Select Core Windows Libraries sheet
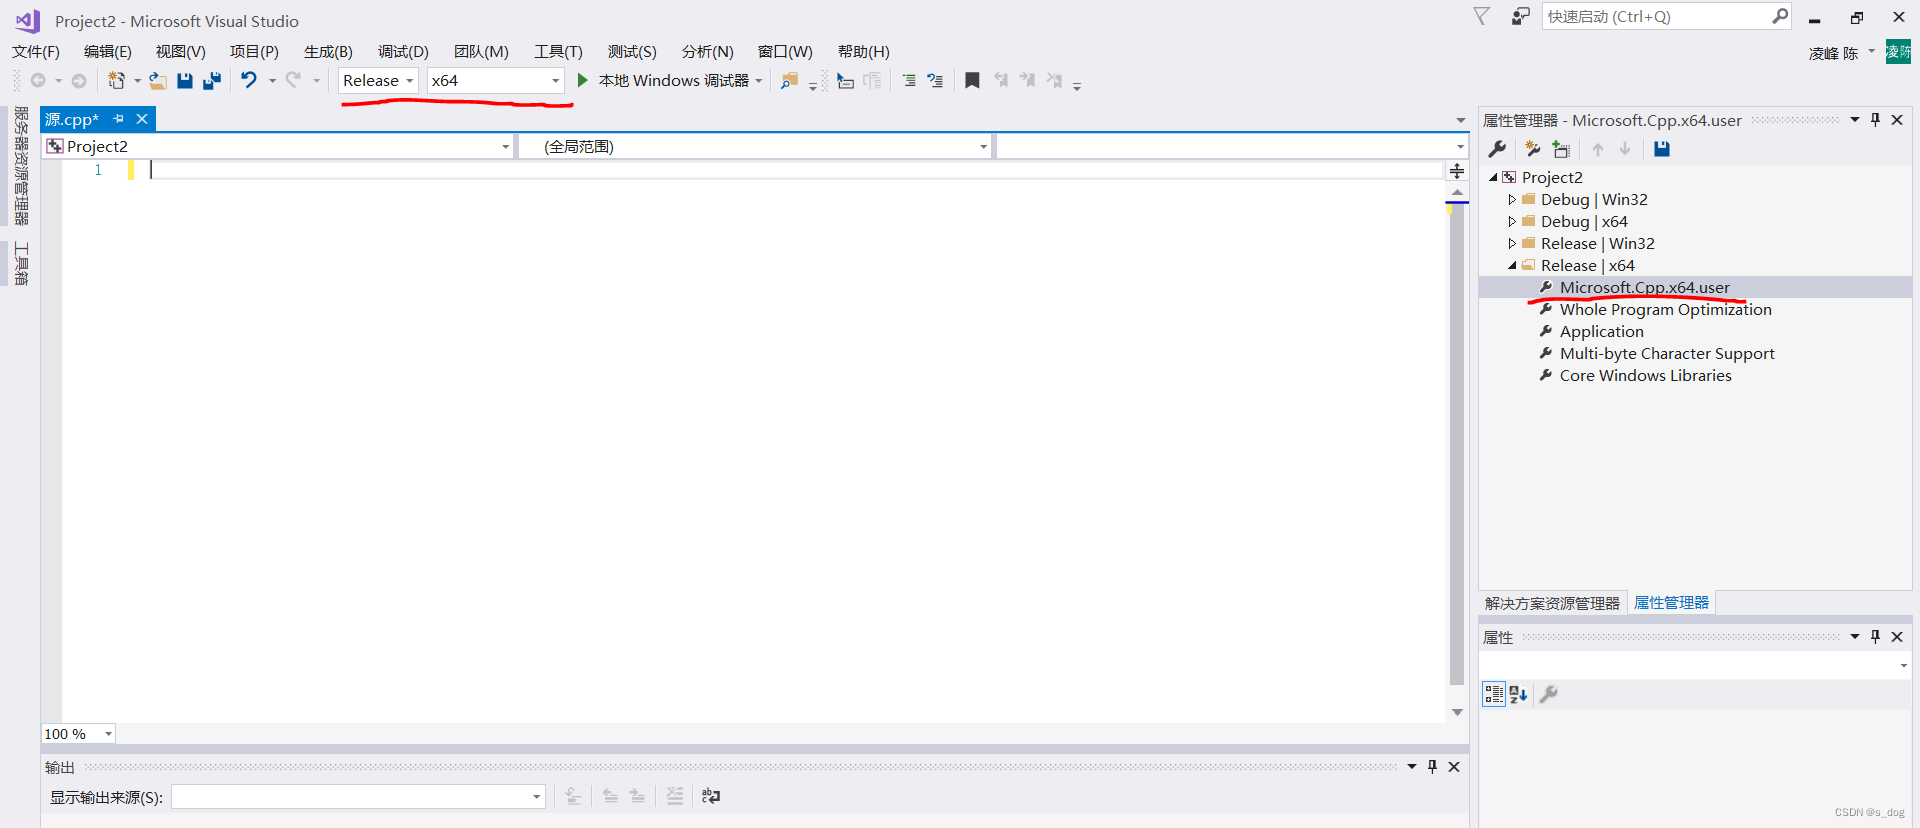Viewport: 1920px width, 828px height. (x=1645, y=376)
